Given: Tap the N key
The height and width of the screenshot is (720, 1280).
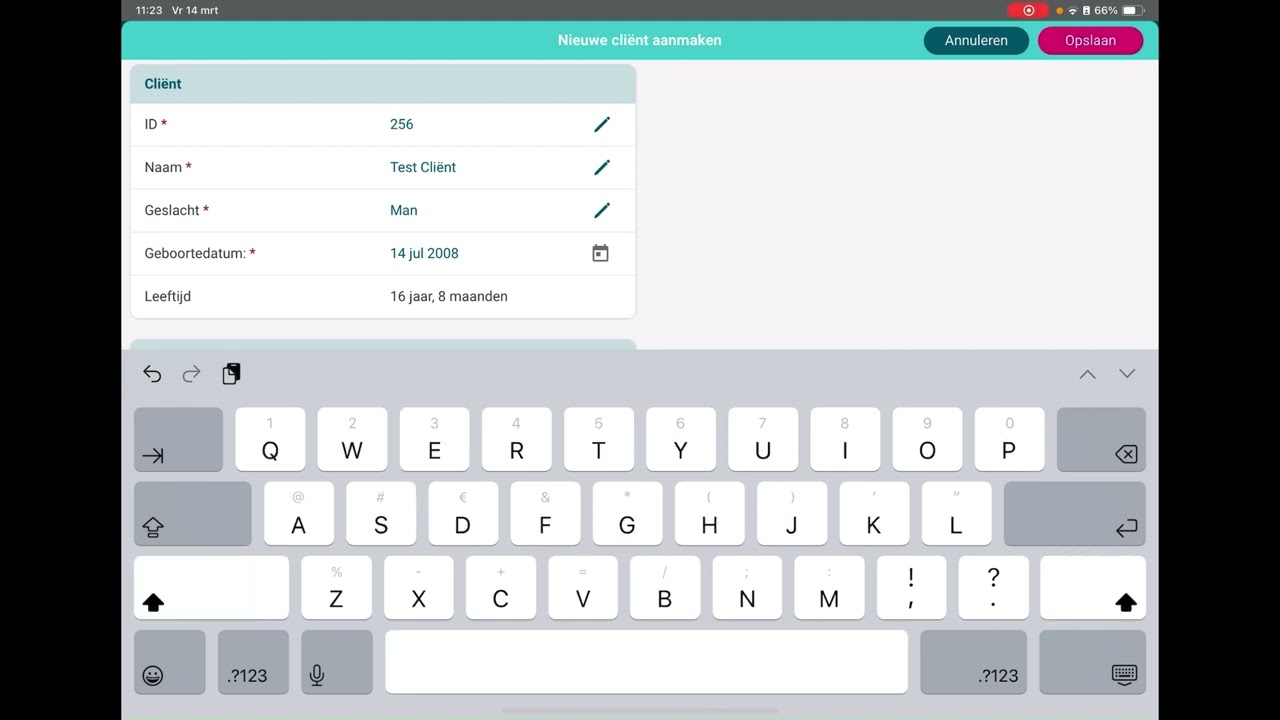Looking at the screenshot, I should (747, 588).
